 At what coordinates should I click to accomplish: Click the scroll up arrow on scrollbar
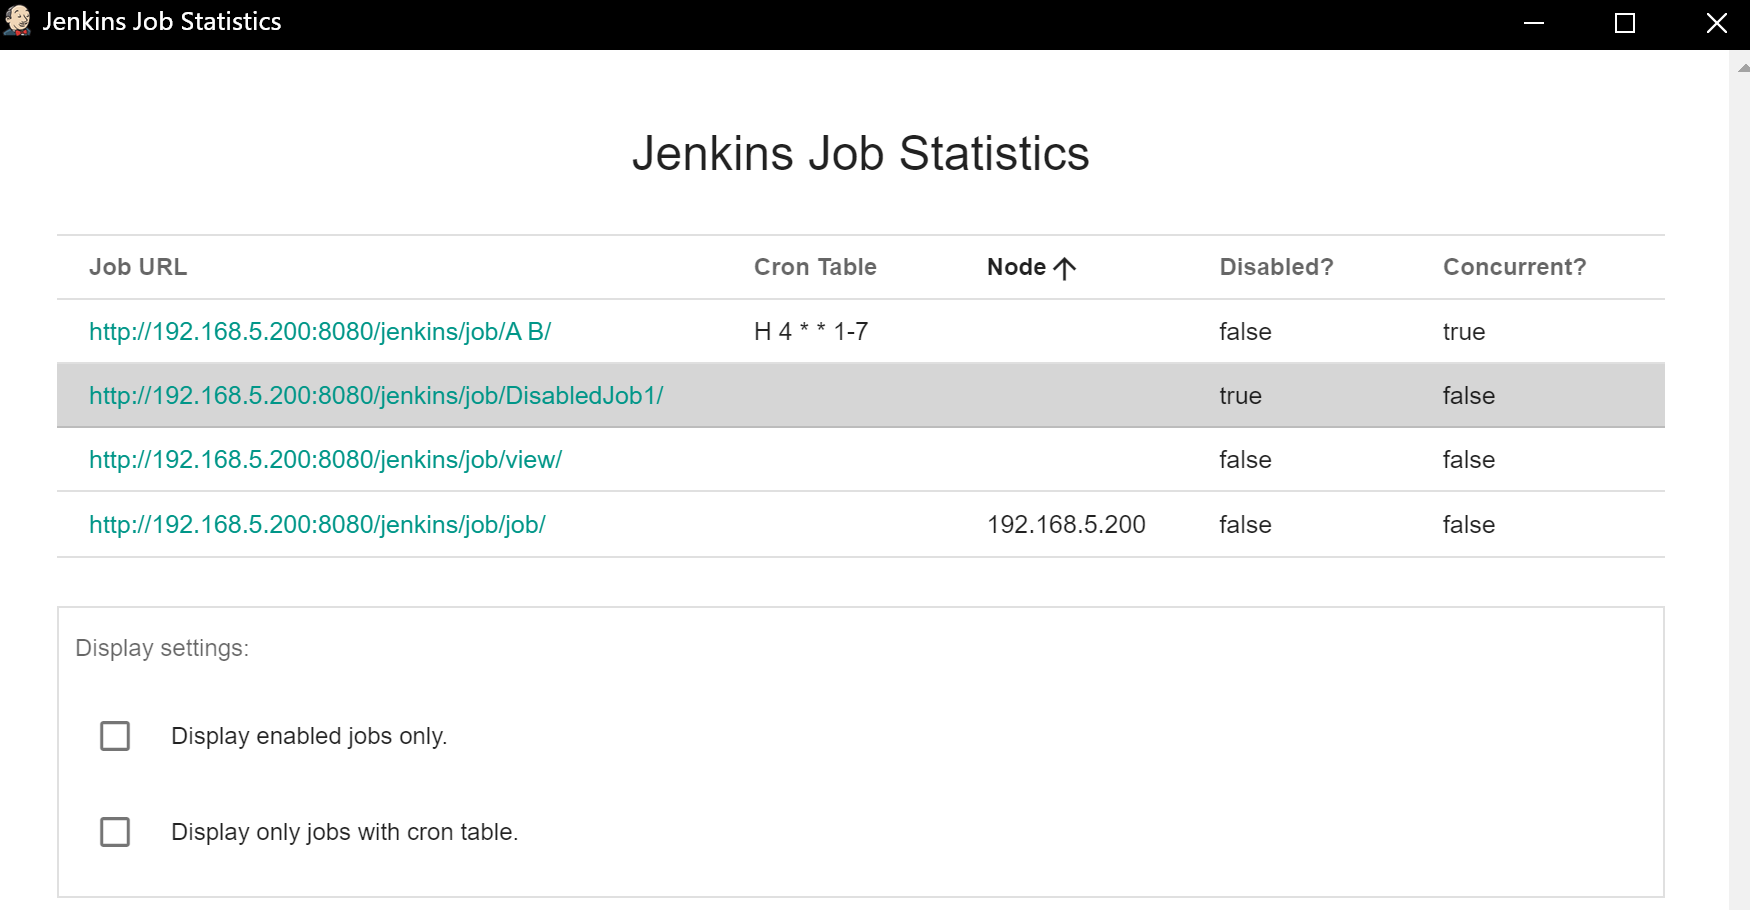pos(1743,68)
